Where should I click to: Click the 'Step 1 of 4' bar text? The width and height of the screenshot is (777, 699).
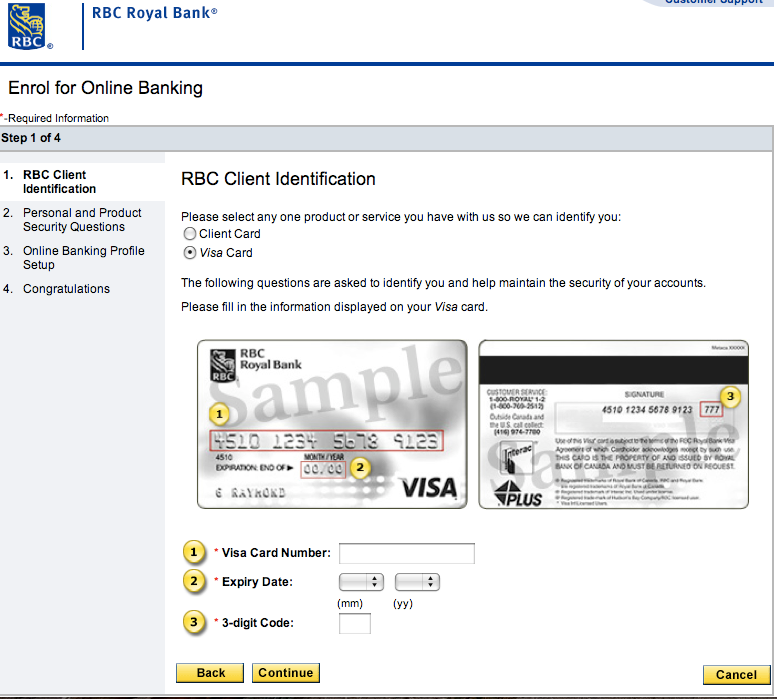(x=31, y=138)
